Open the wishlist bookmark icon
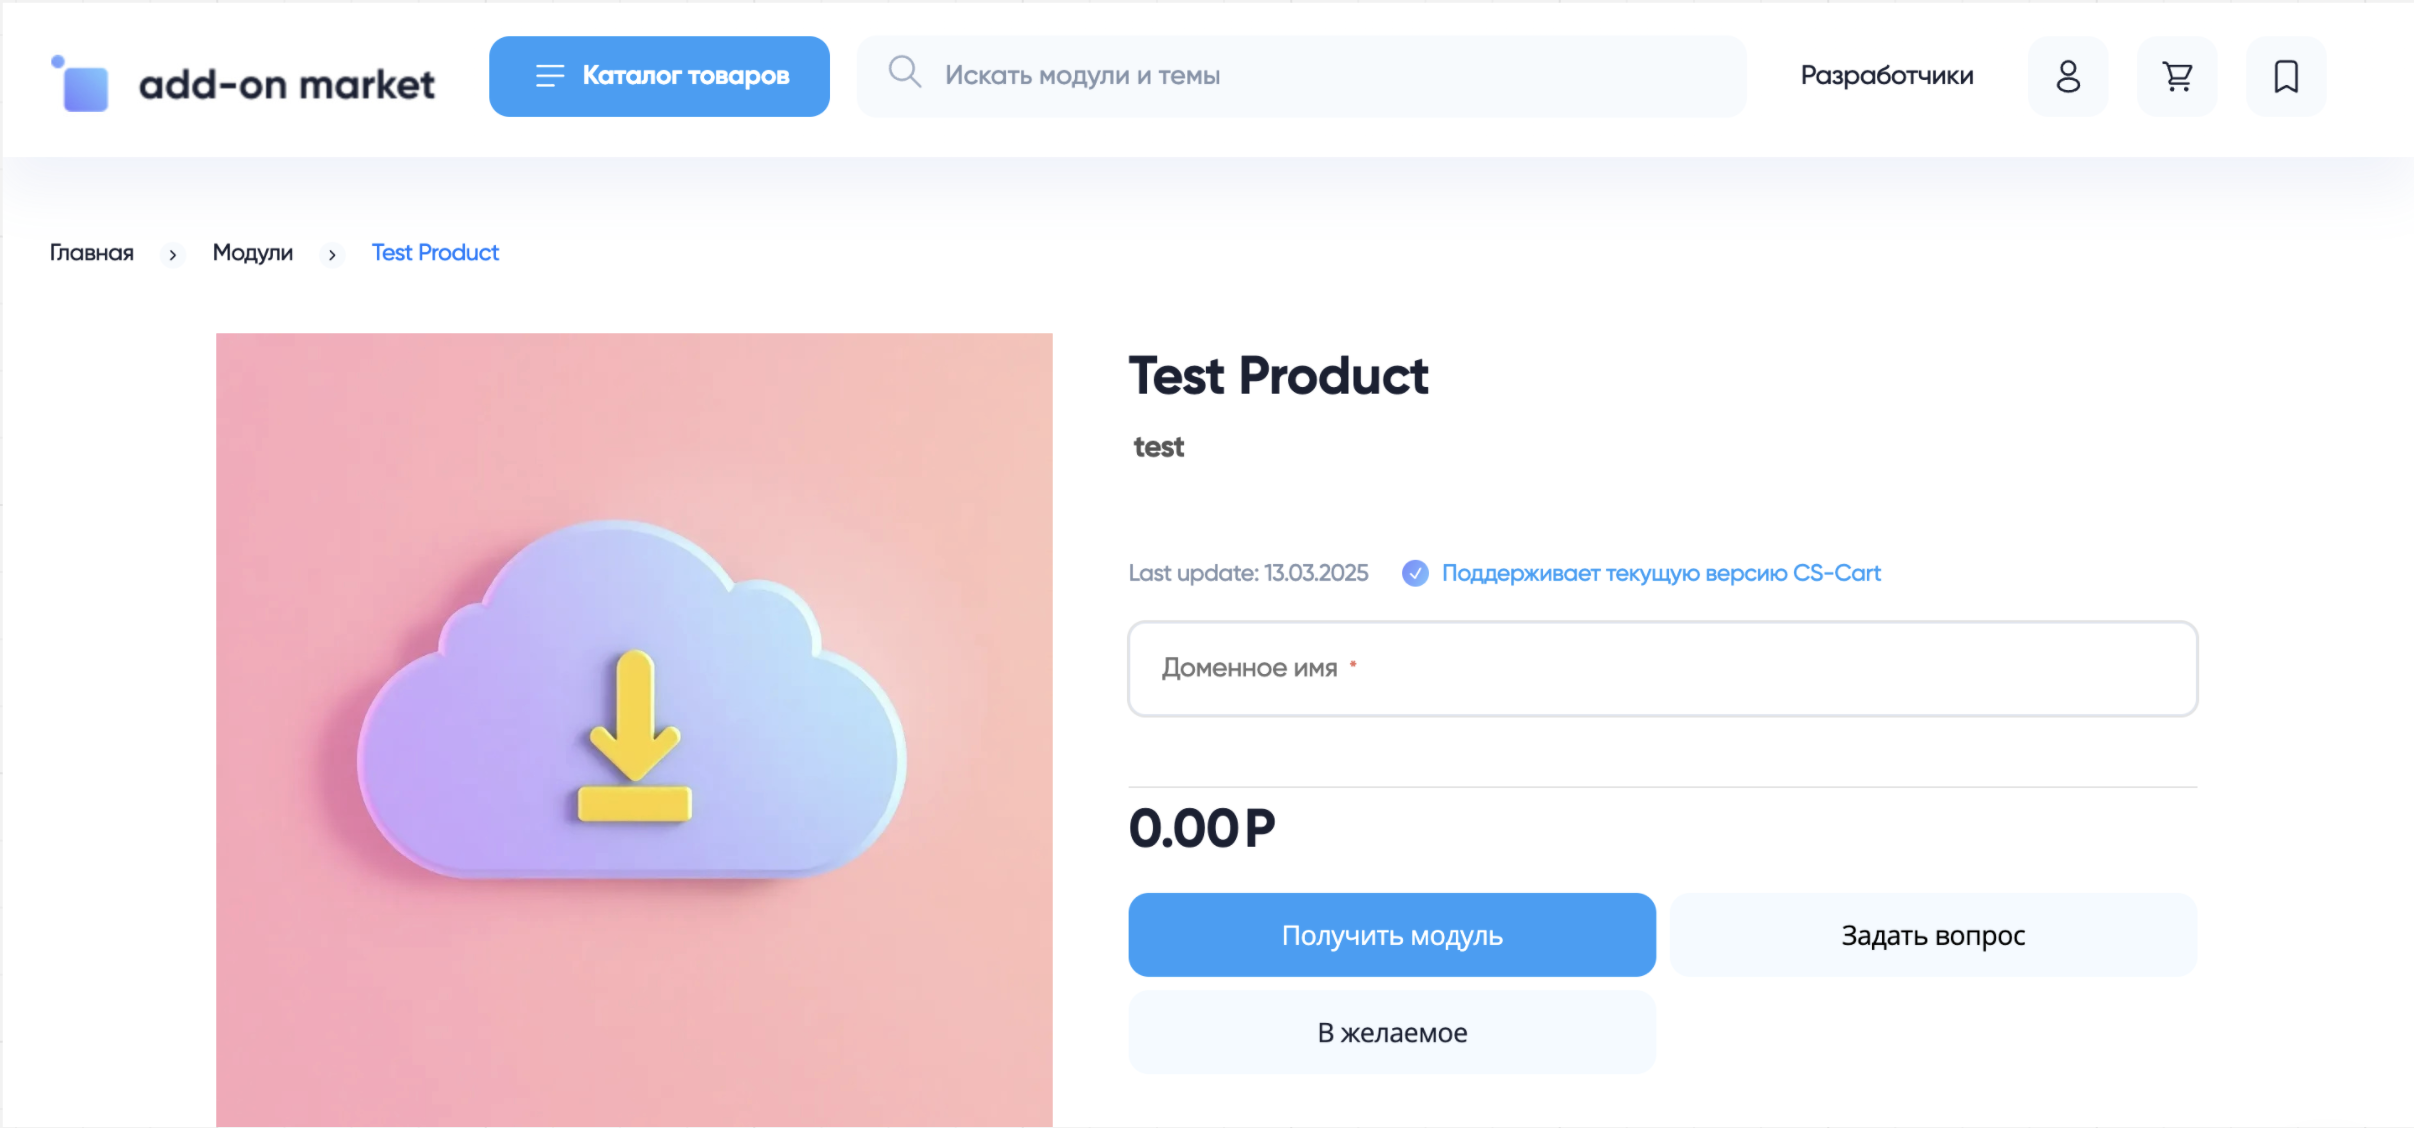This screenshot has width=2414, height=1128. click(2286, 76)
